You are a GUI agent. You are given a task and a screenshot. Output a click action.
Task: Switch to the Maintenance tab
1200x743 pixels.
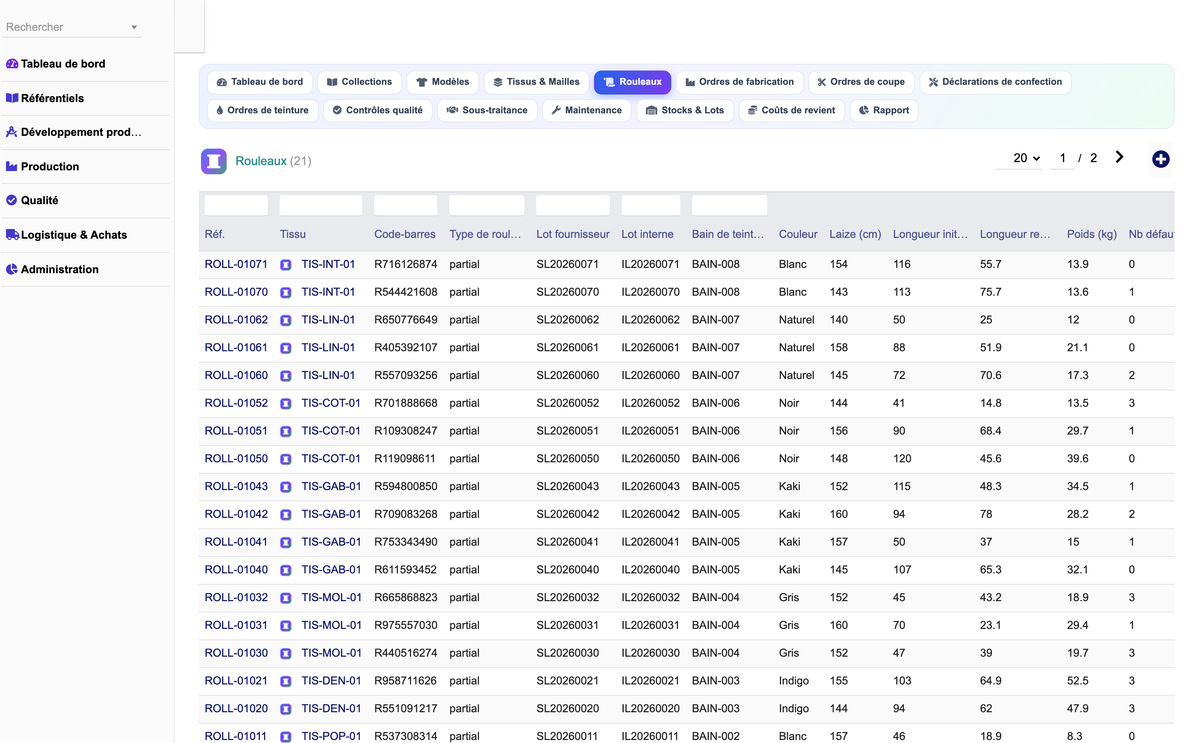pyautogui.click(x=586, y=110)
